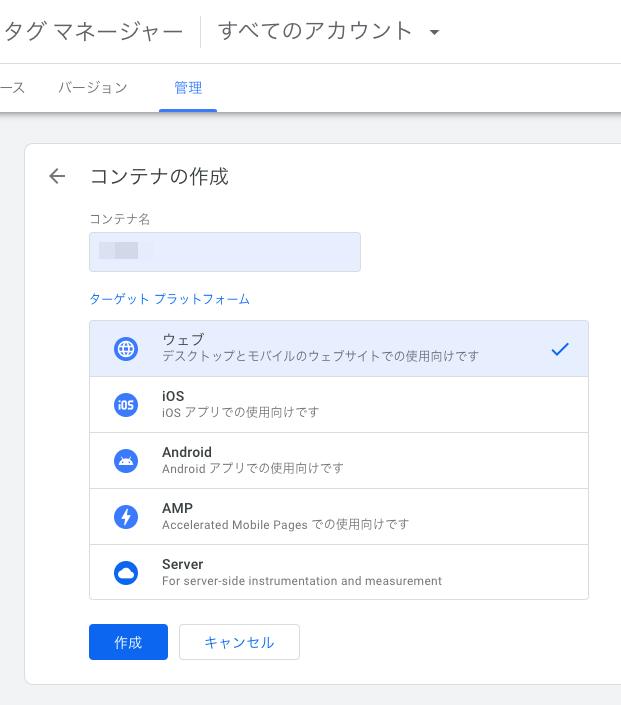Click the 作成 button

tap(128, 642)
